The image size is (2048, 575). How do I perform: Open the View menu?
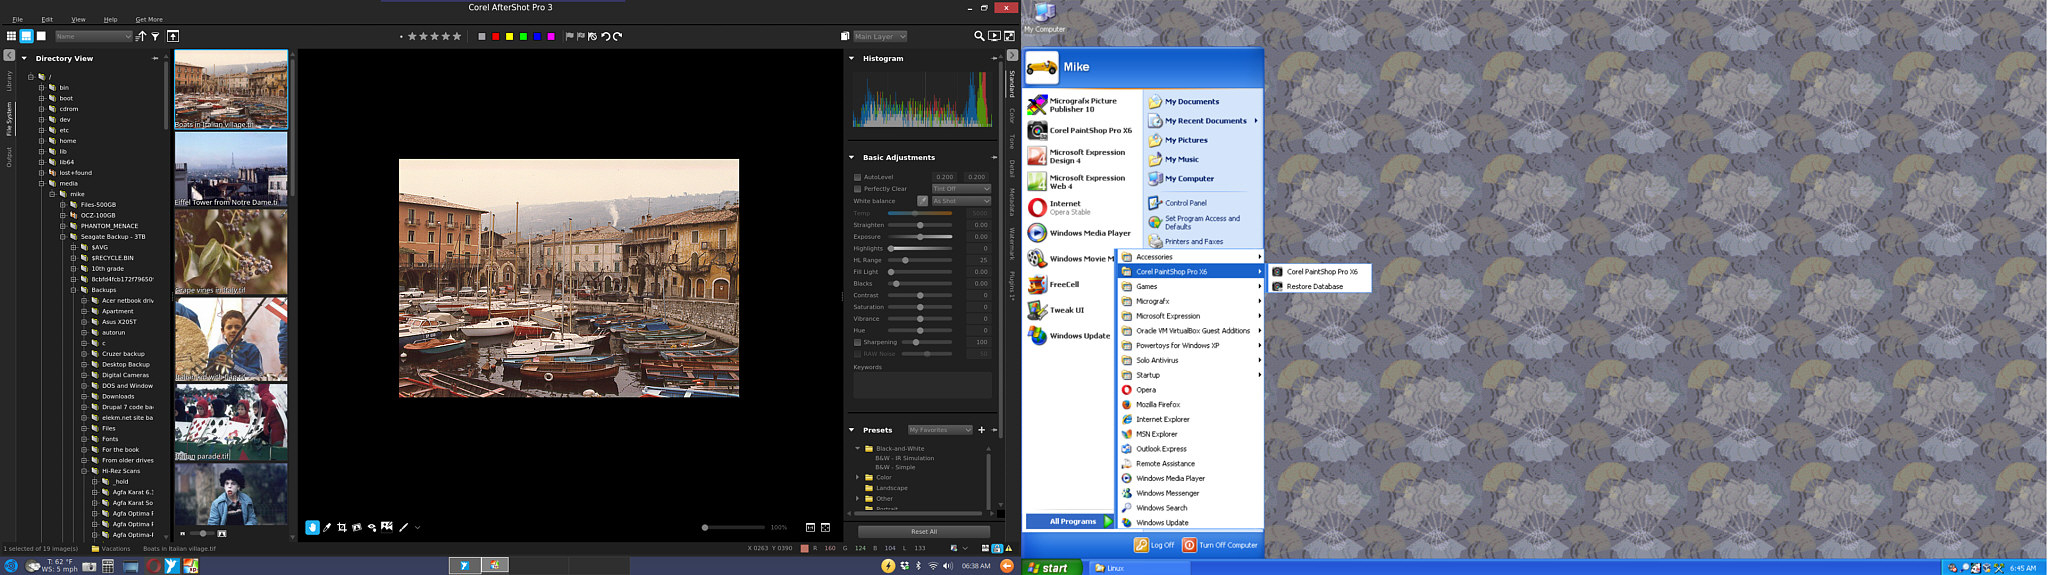pos(78,19)
